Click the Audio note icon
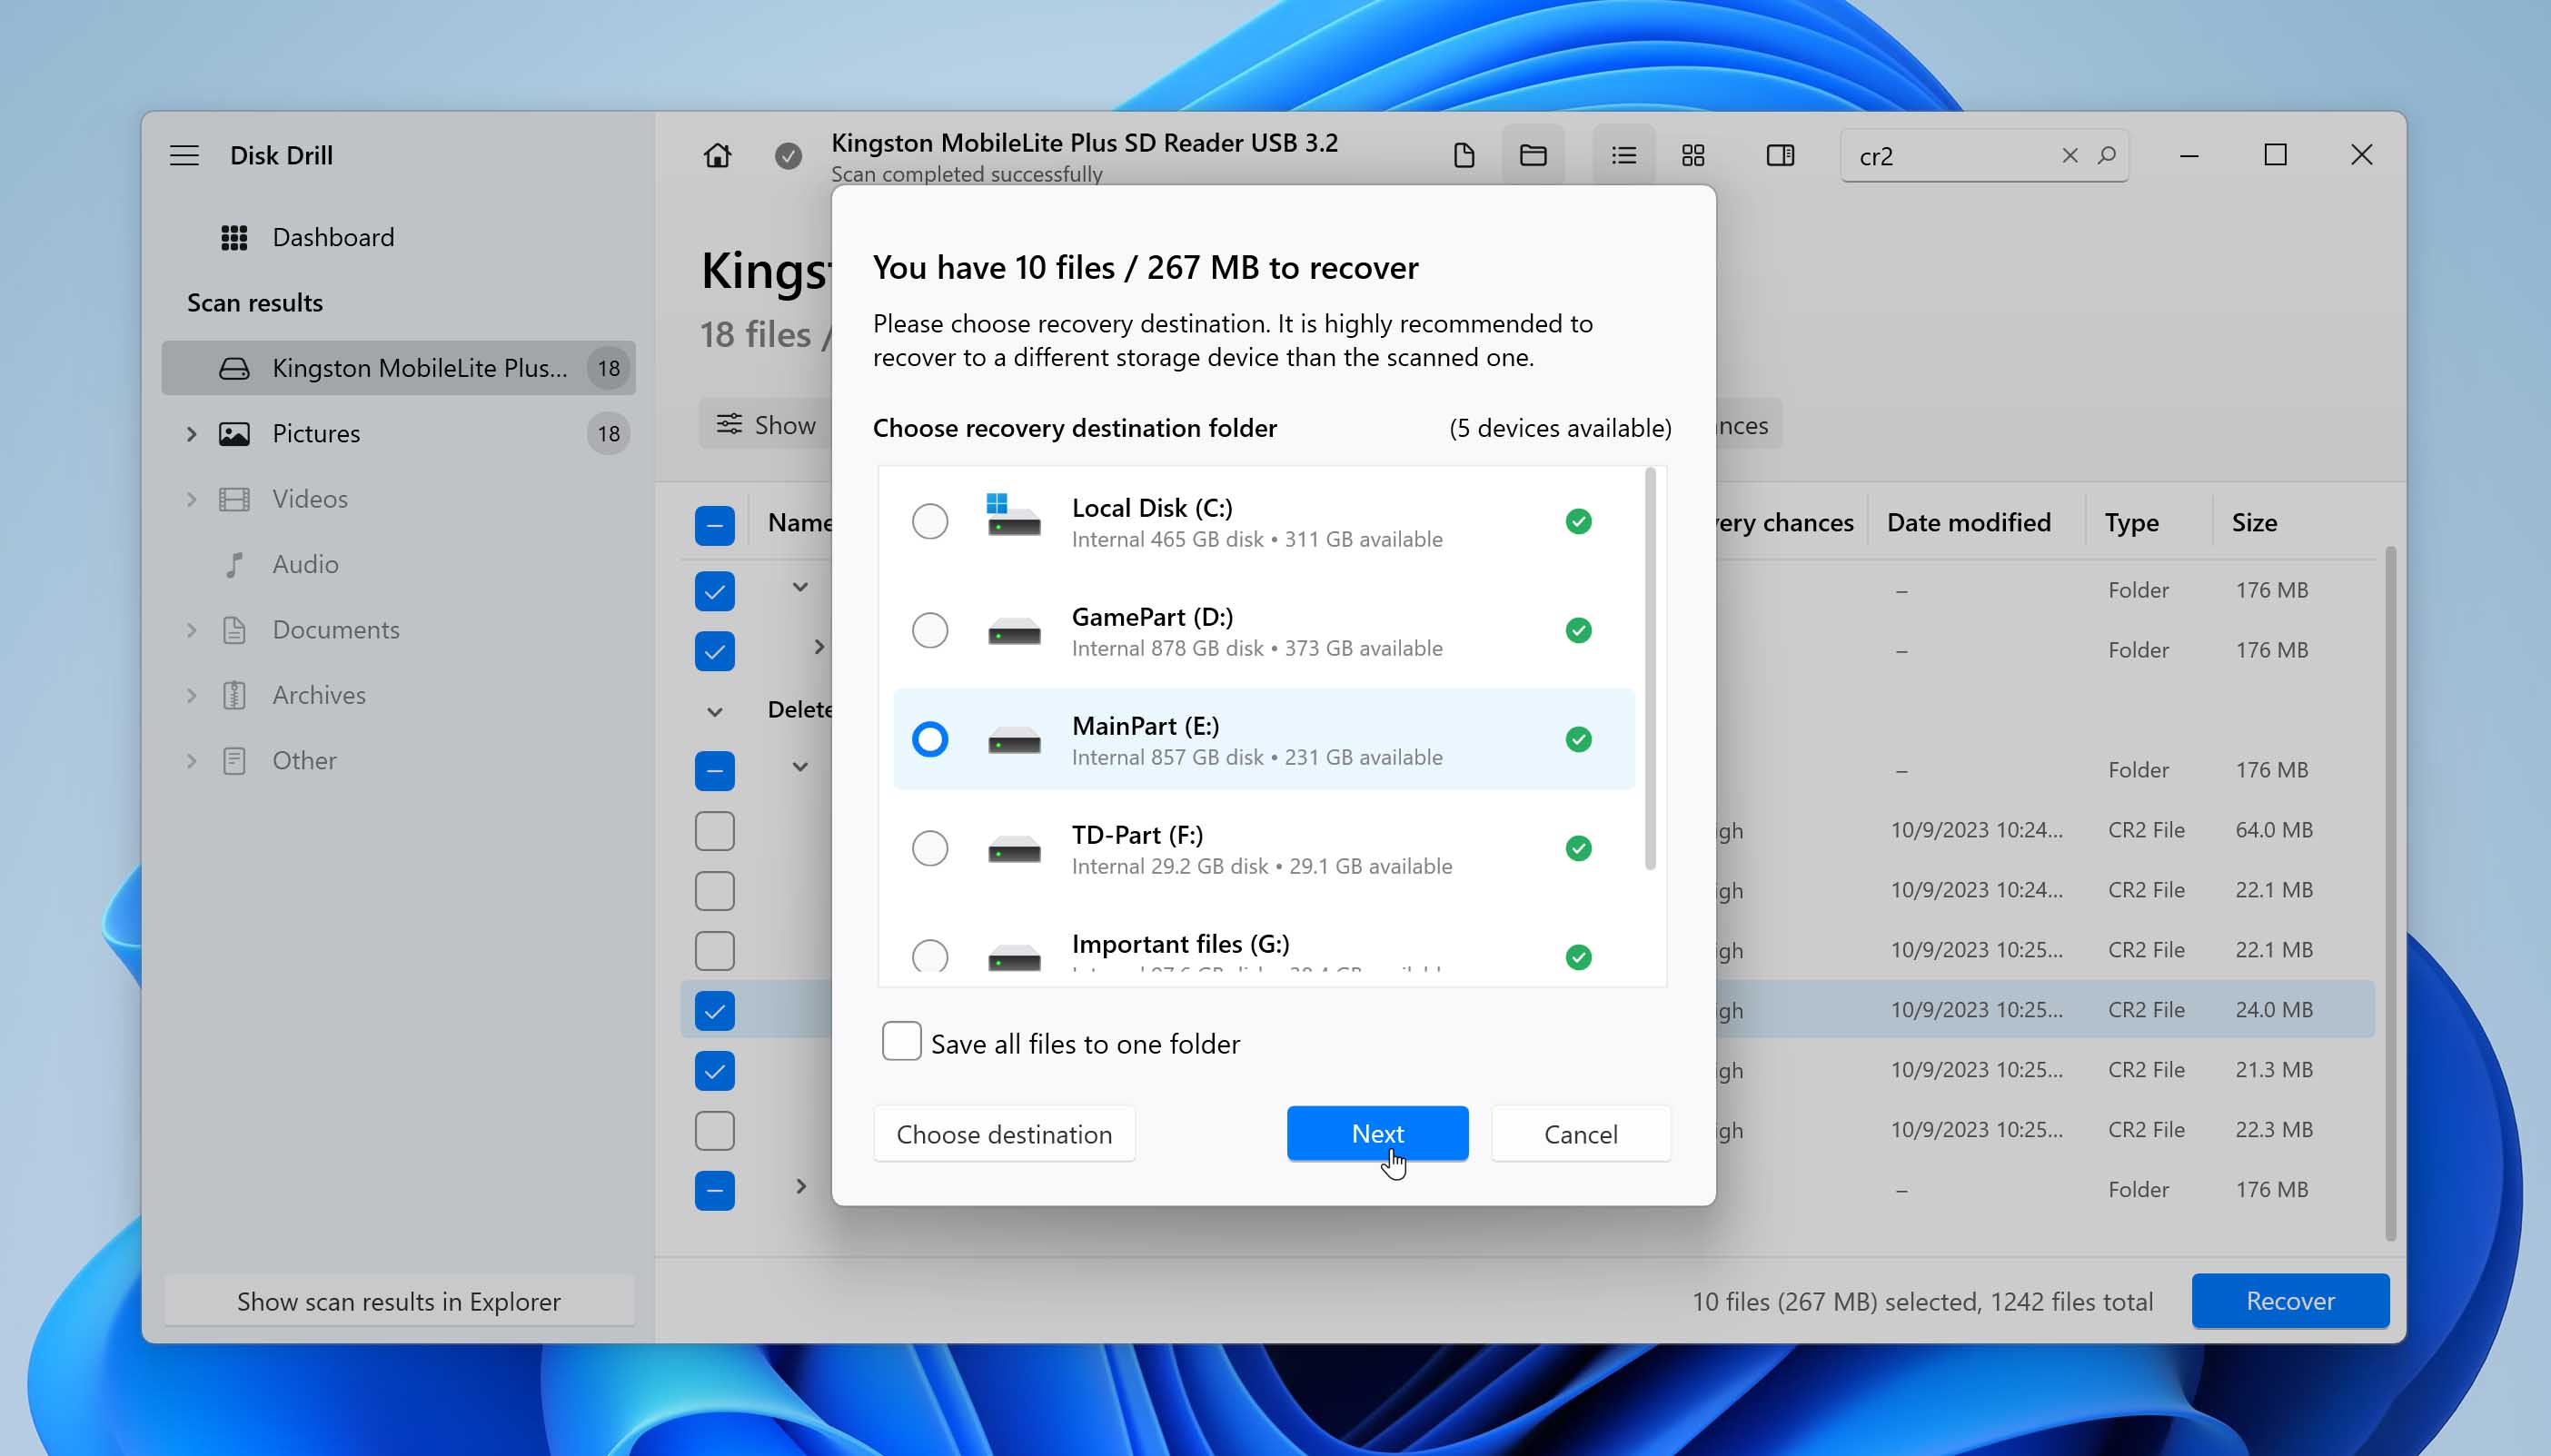Image resolution: width=2551 pixels, height=1456 pixels. pyautogui.click(x=234, y=564)
